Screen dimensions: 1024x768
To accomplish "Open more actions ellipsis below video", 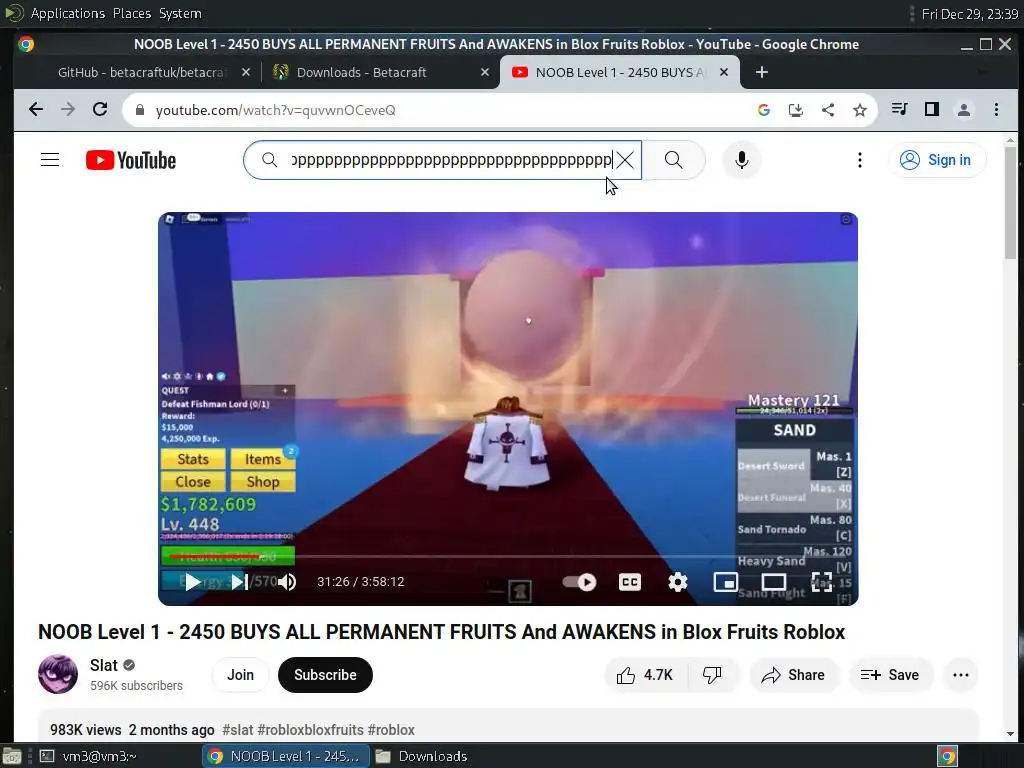I will (961, 675).
